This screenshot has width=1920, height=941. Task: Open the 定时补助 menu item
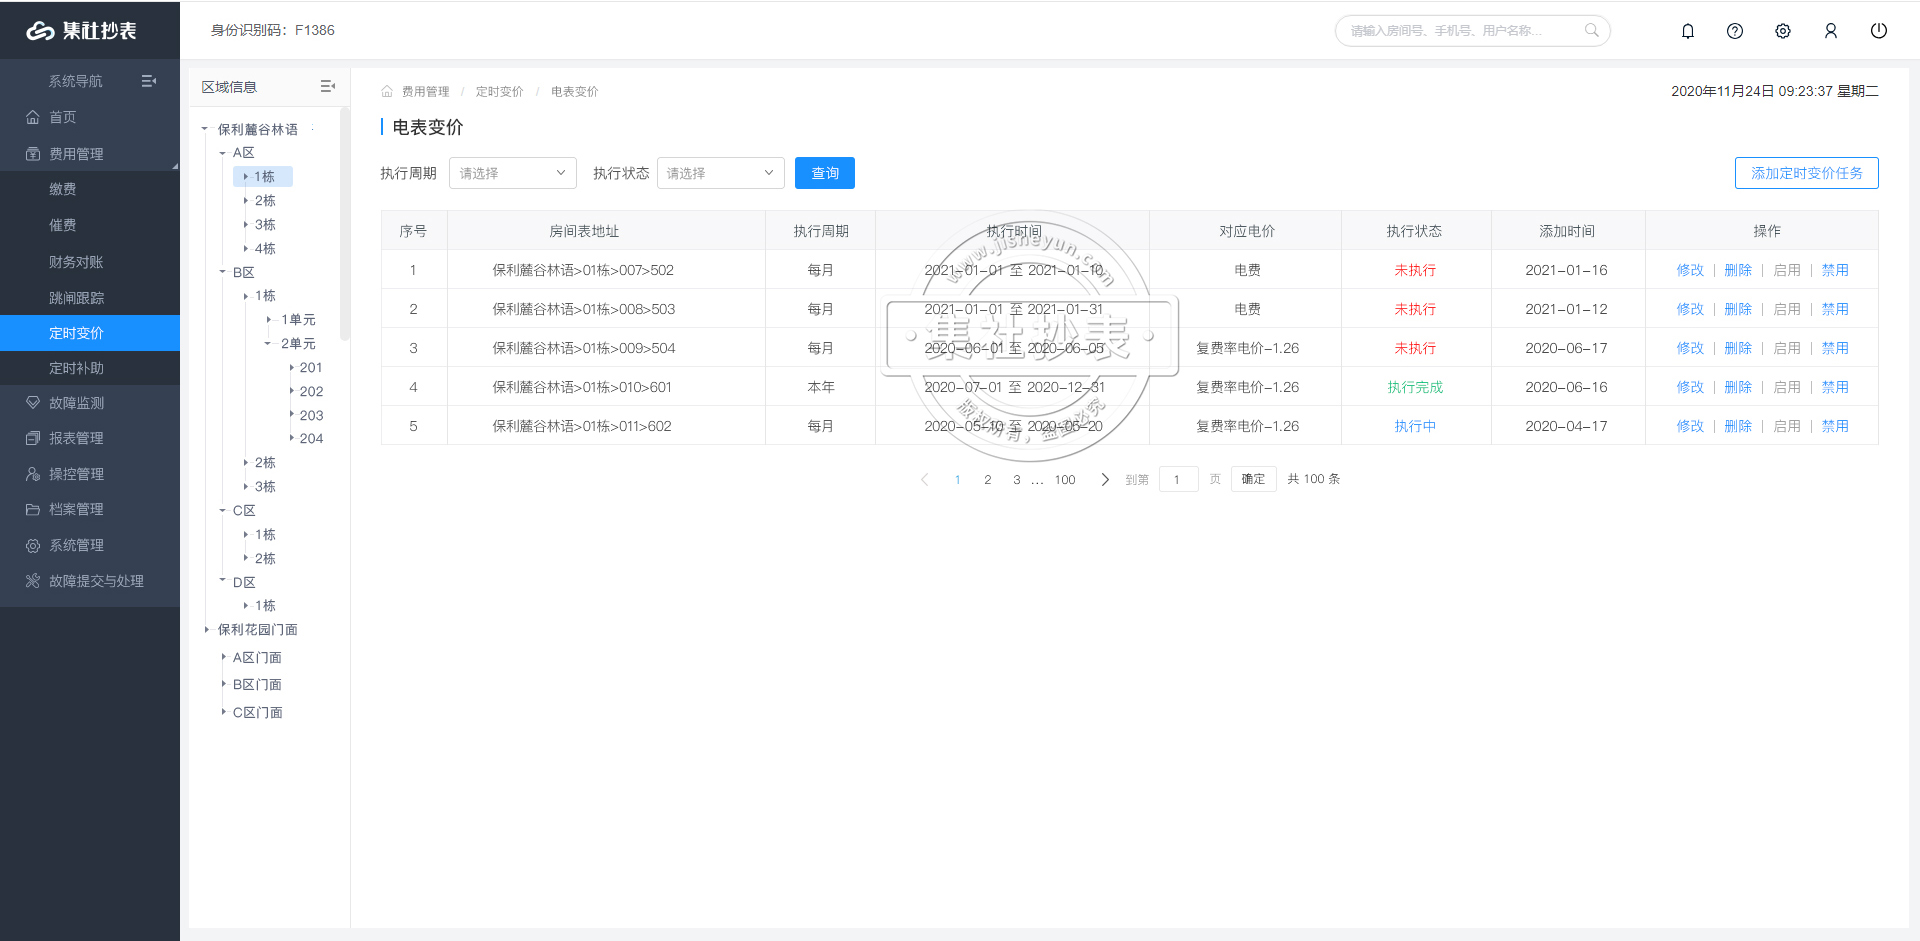[x=76, y=368]
